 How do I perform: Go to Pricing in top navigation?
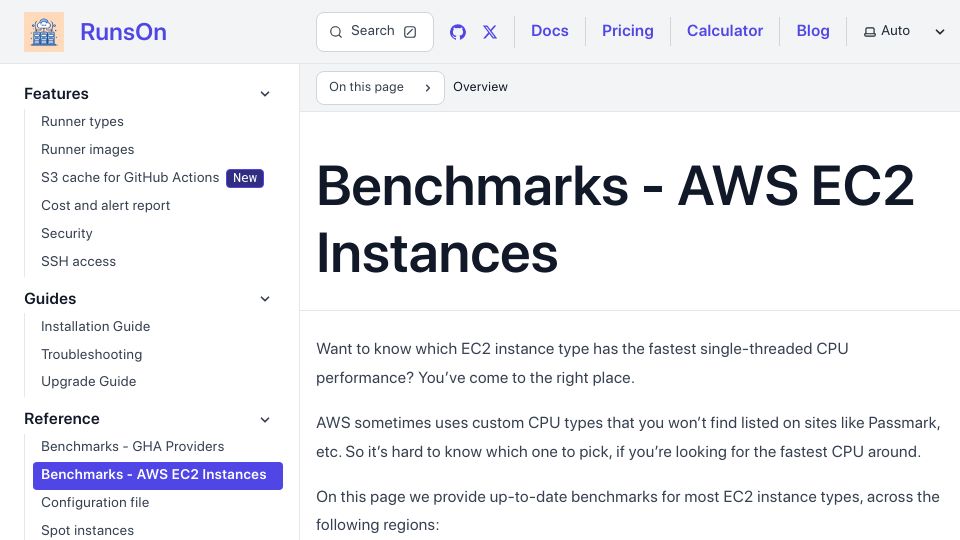(x=628, y=31)
